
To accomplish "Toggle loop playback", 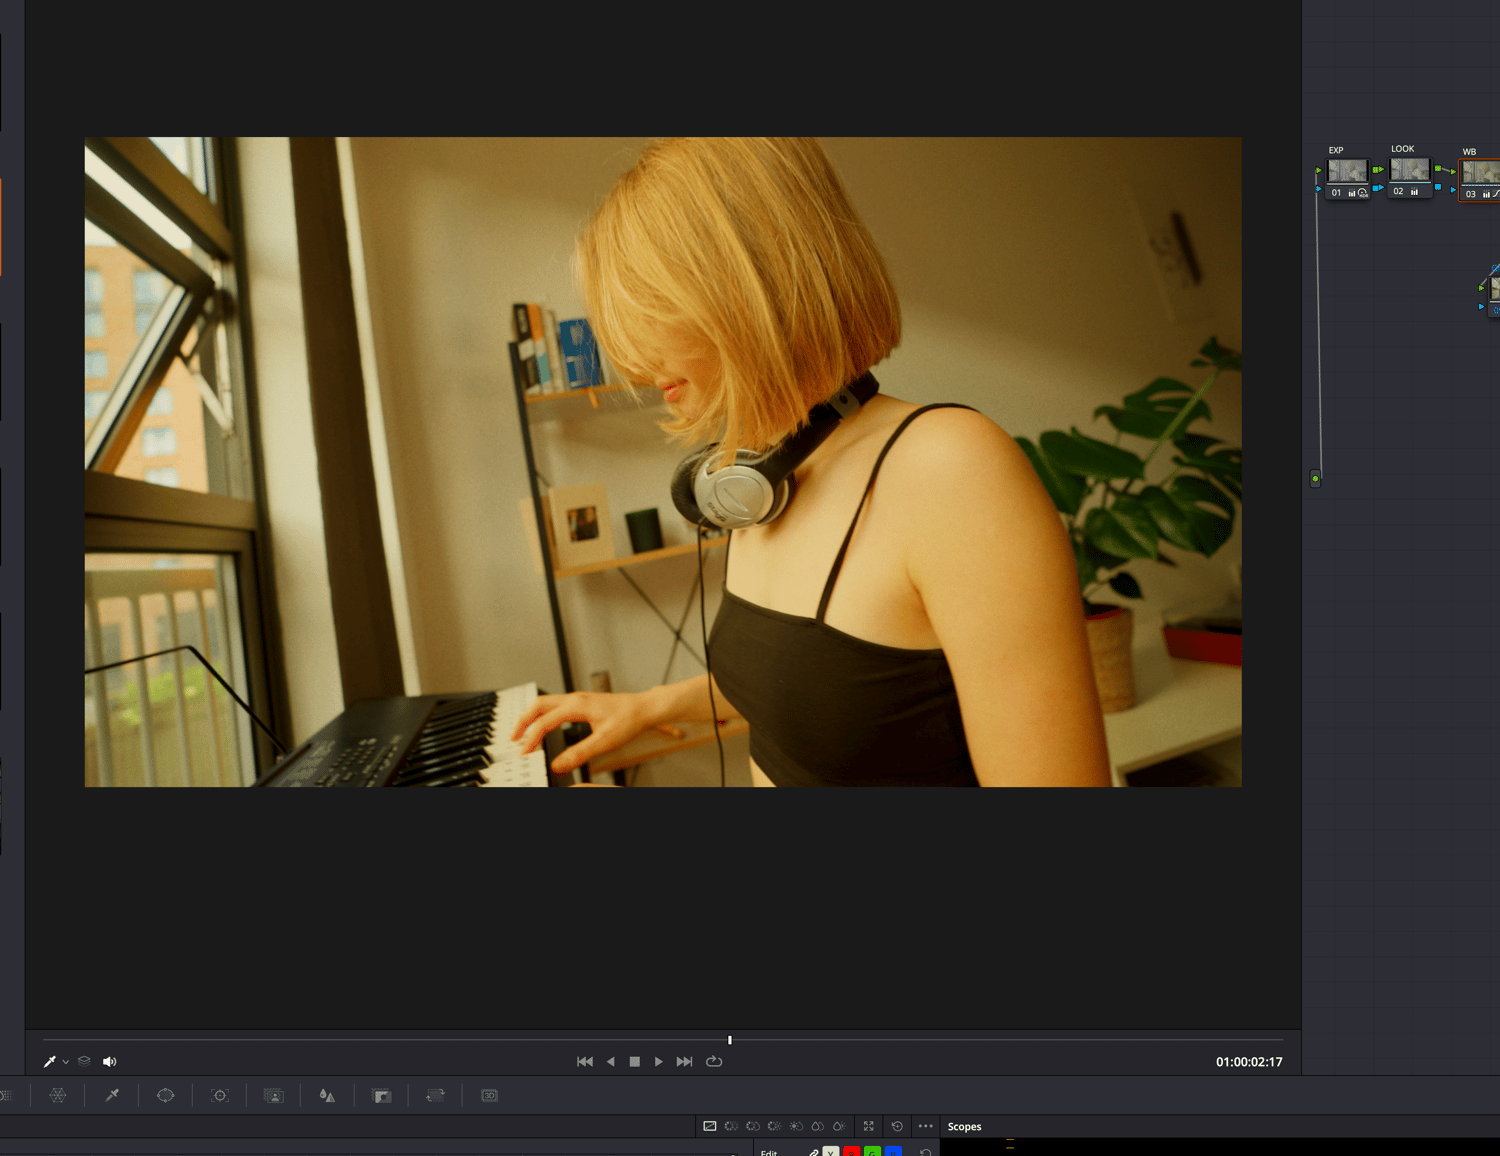I will 714,1061.
